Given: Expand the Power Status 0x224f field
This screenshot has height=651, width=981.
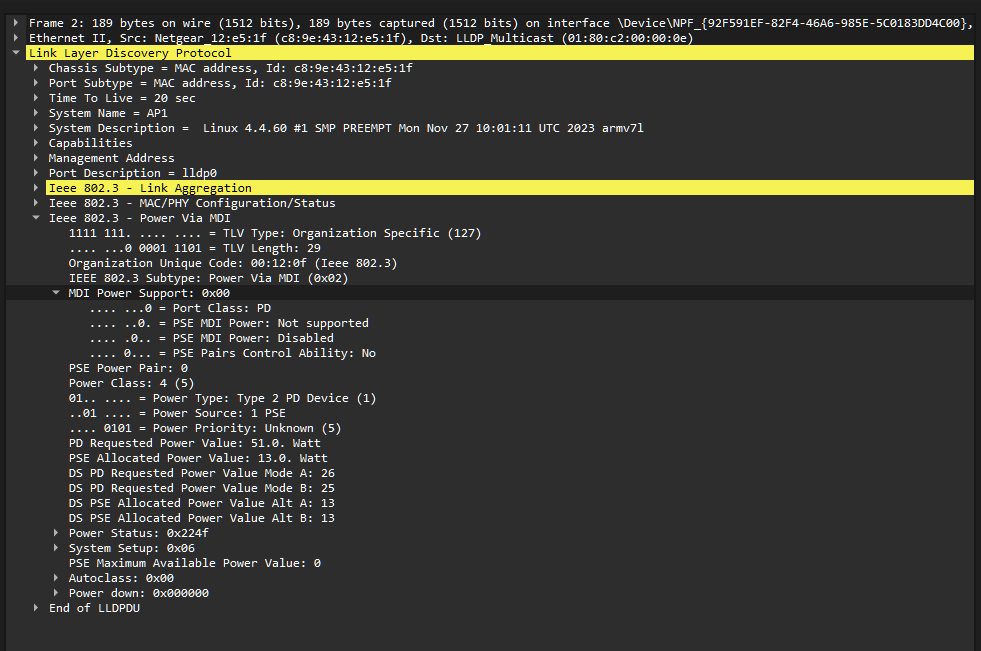Looking at the screenshot, I should 57,533.
